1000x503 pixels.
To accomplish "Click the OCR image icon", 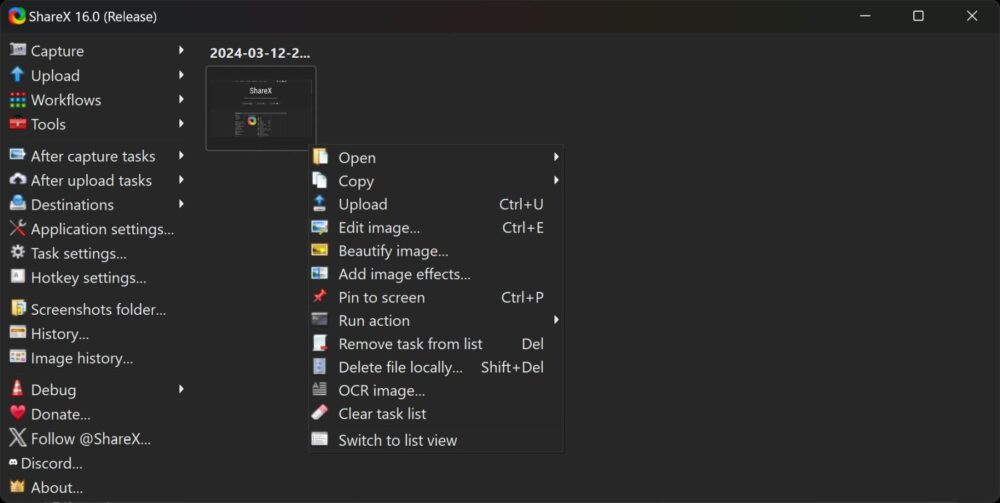I will pyautogui.click(x=320, y=390).
